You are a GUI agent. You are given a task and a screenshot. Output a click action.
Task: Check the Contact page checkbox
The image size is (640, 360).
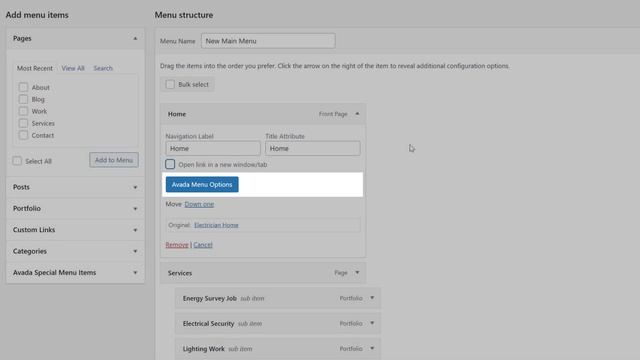click(23, 135)
